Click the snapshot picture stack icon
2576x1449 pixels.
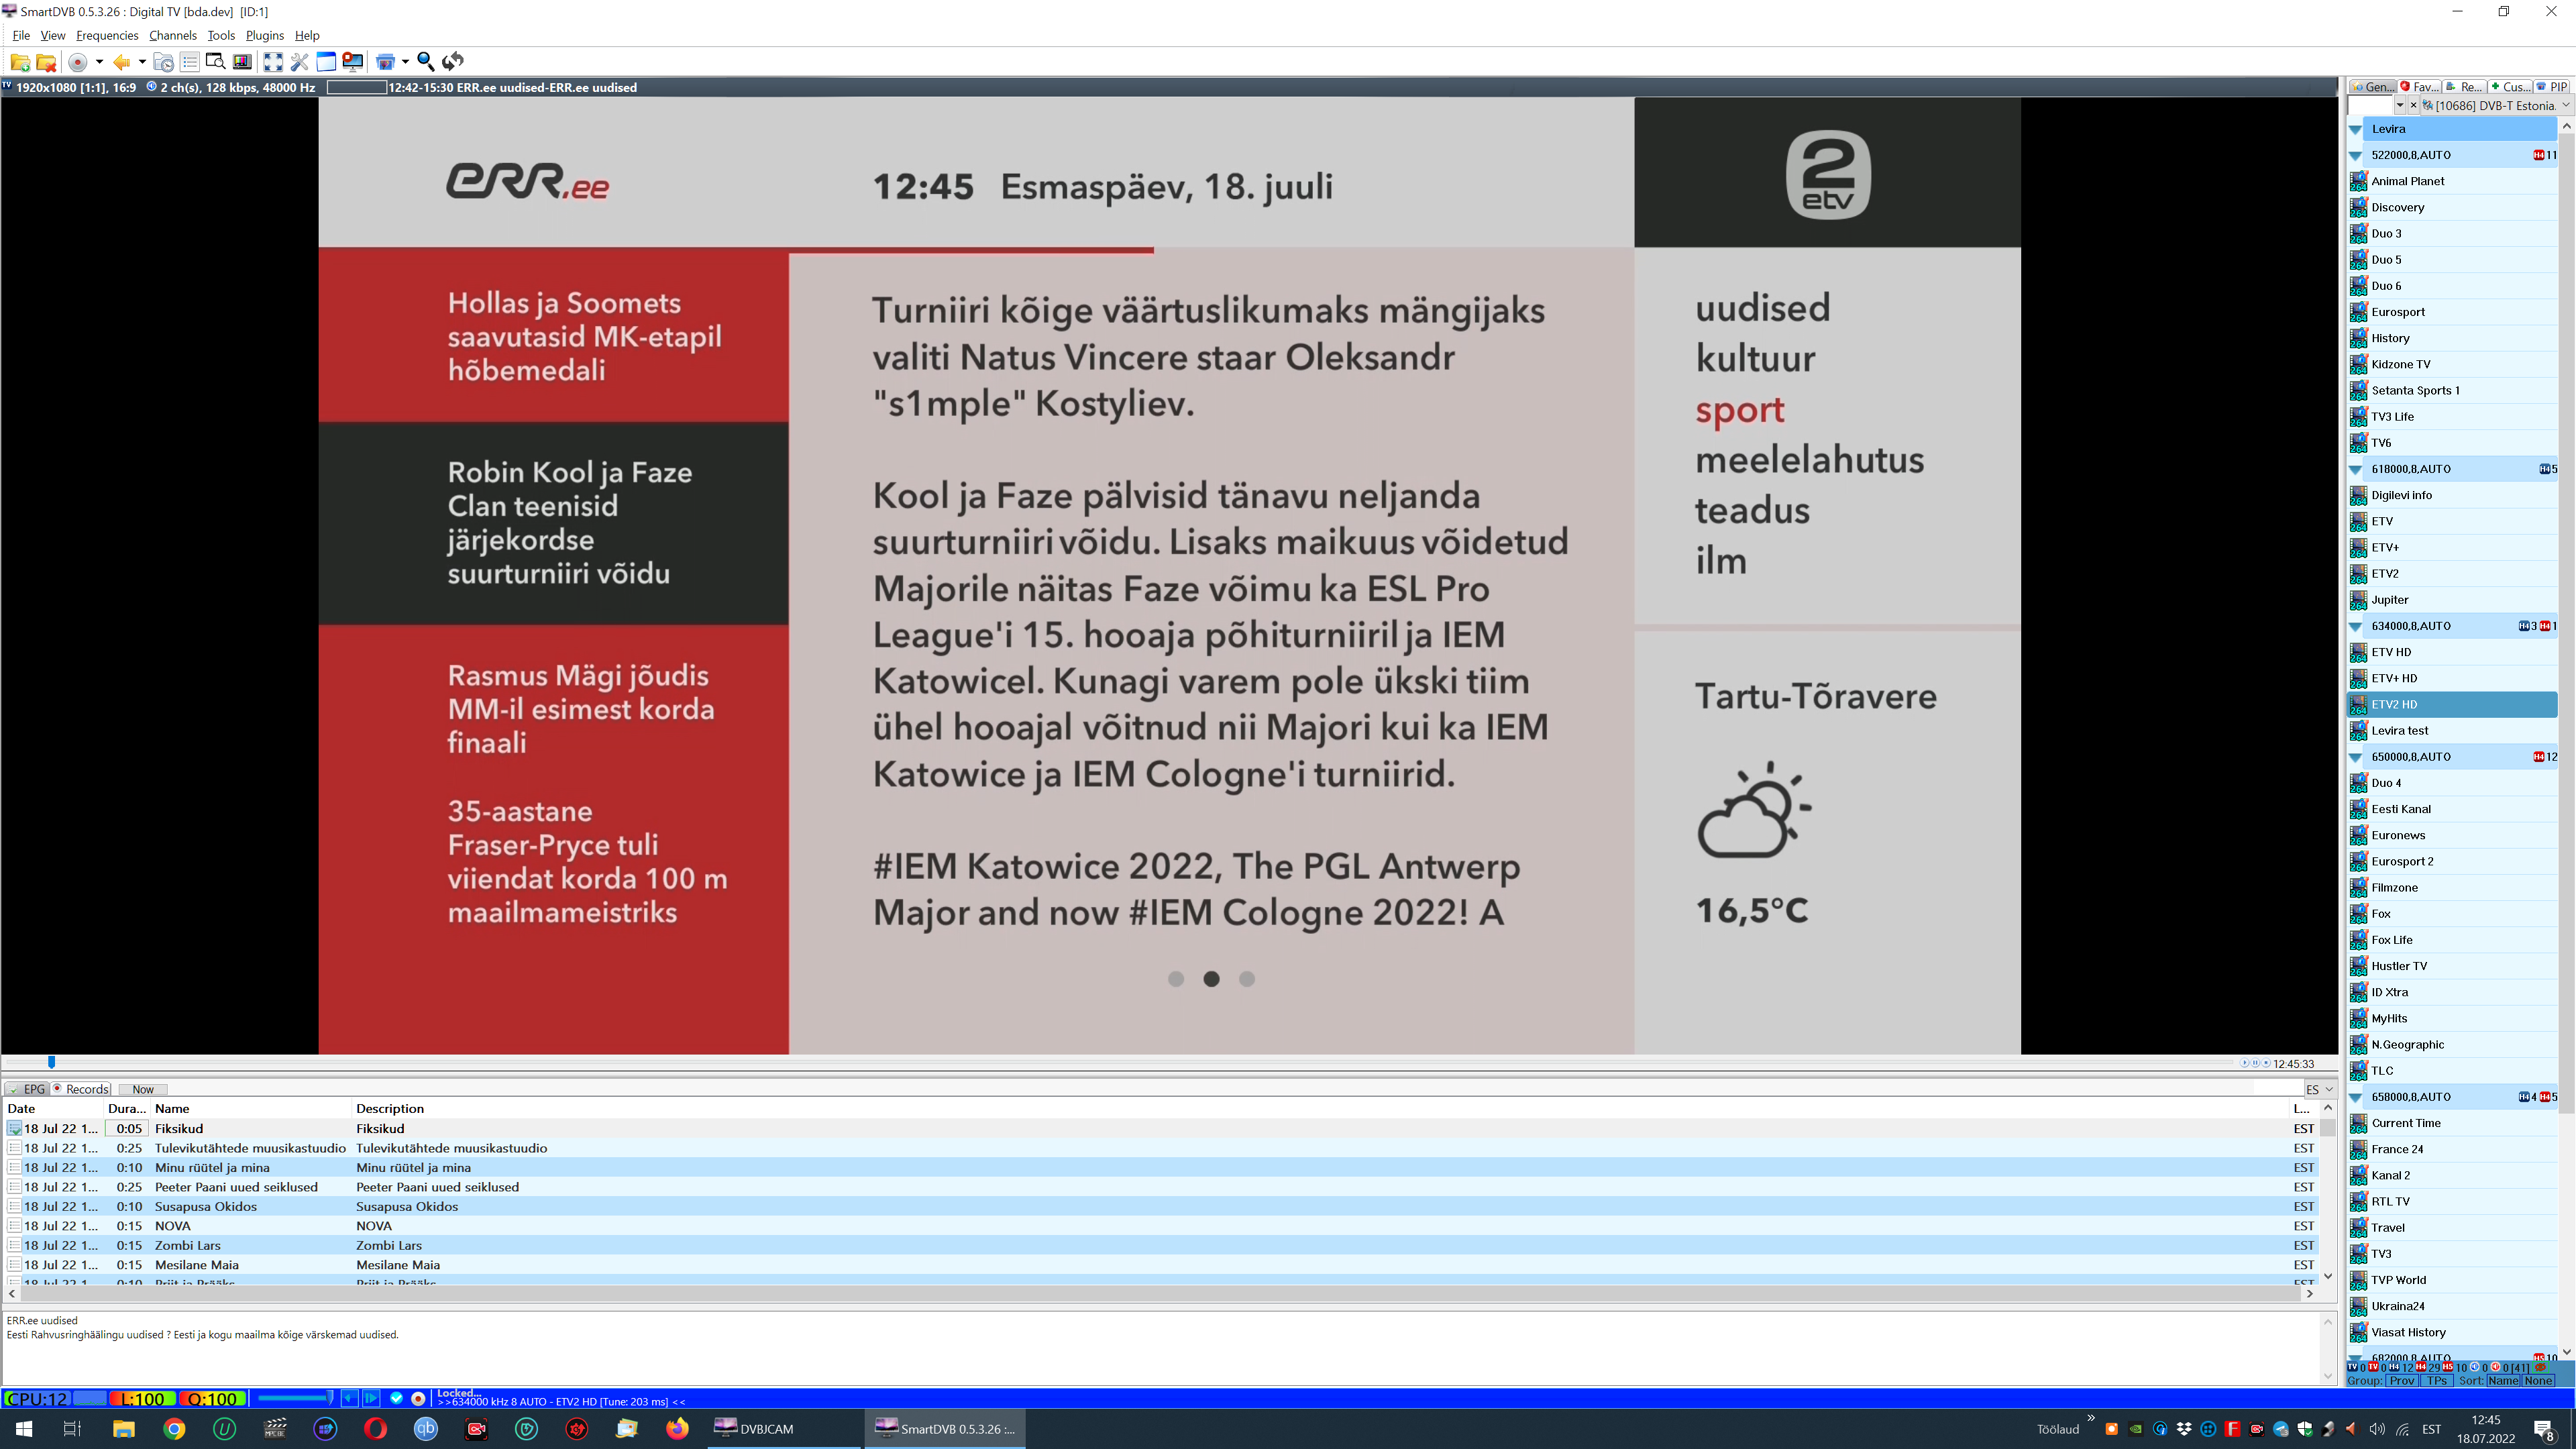click(x=385, y=62)
